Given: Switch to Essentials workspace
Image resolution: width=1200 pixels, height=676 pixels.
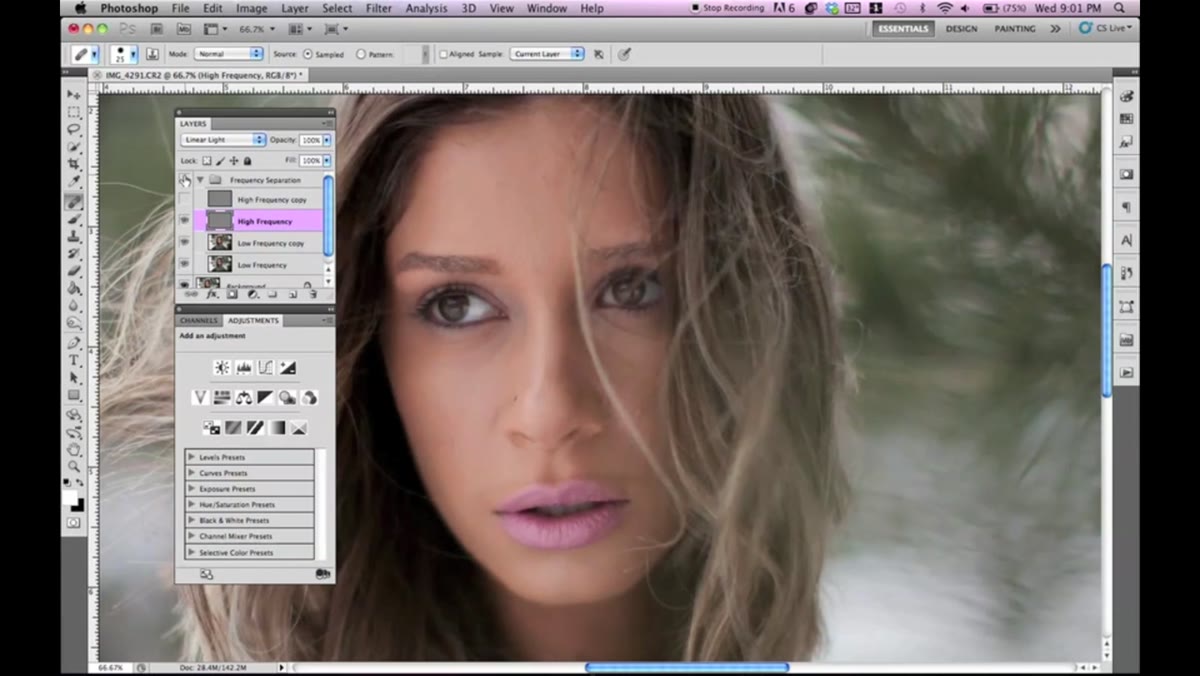Looking at the screenshot, I should click(903, 29).
